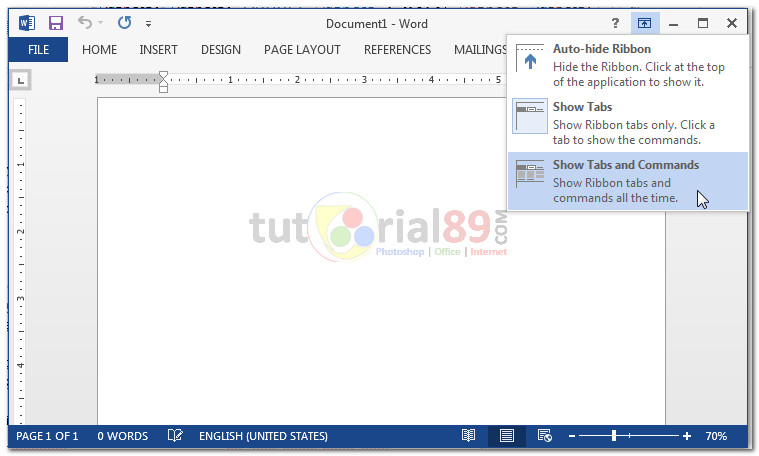Open the MAILINGS tab
The height and width of the screenshot is (456, 759).
480,49
